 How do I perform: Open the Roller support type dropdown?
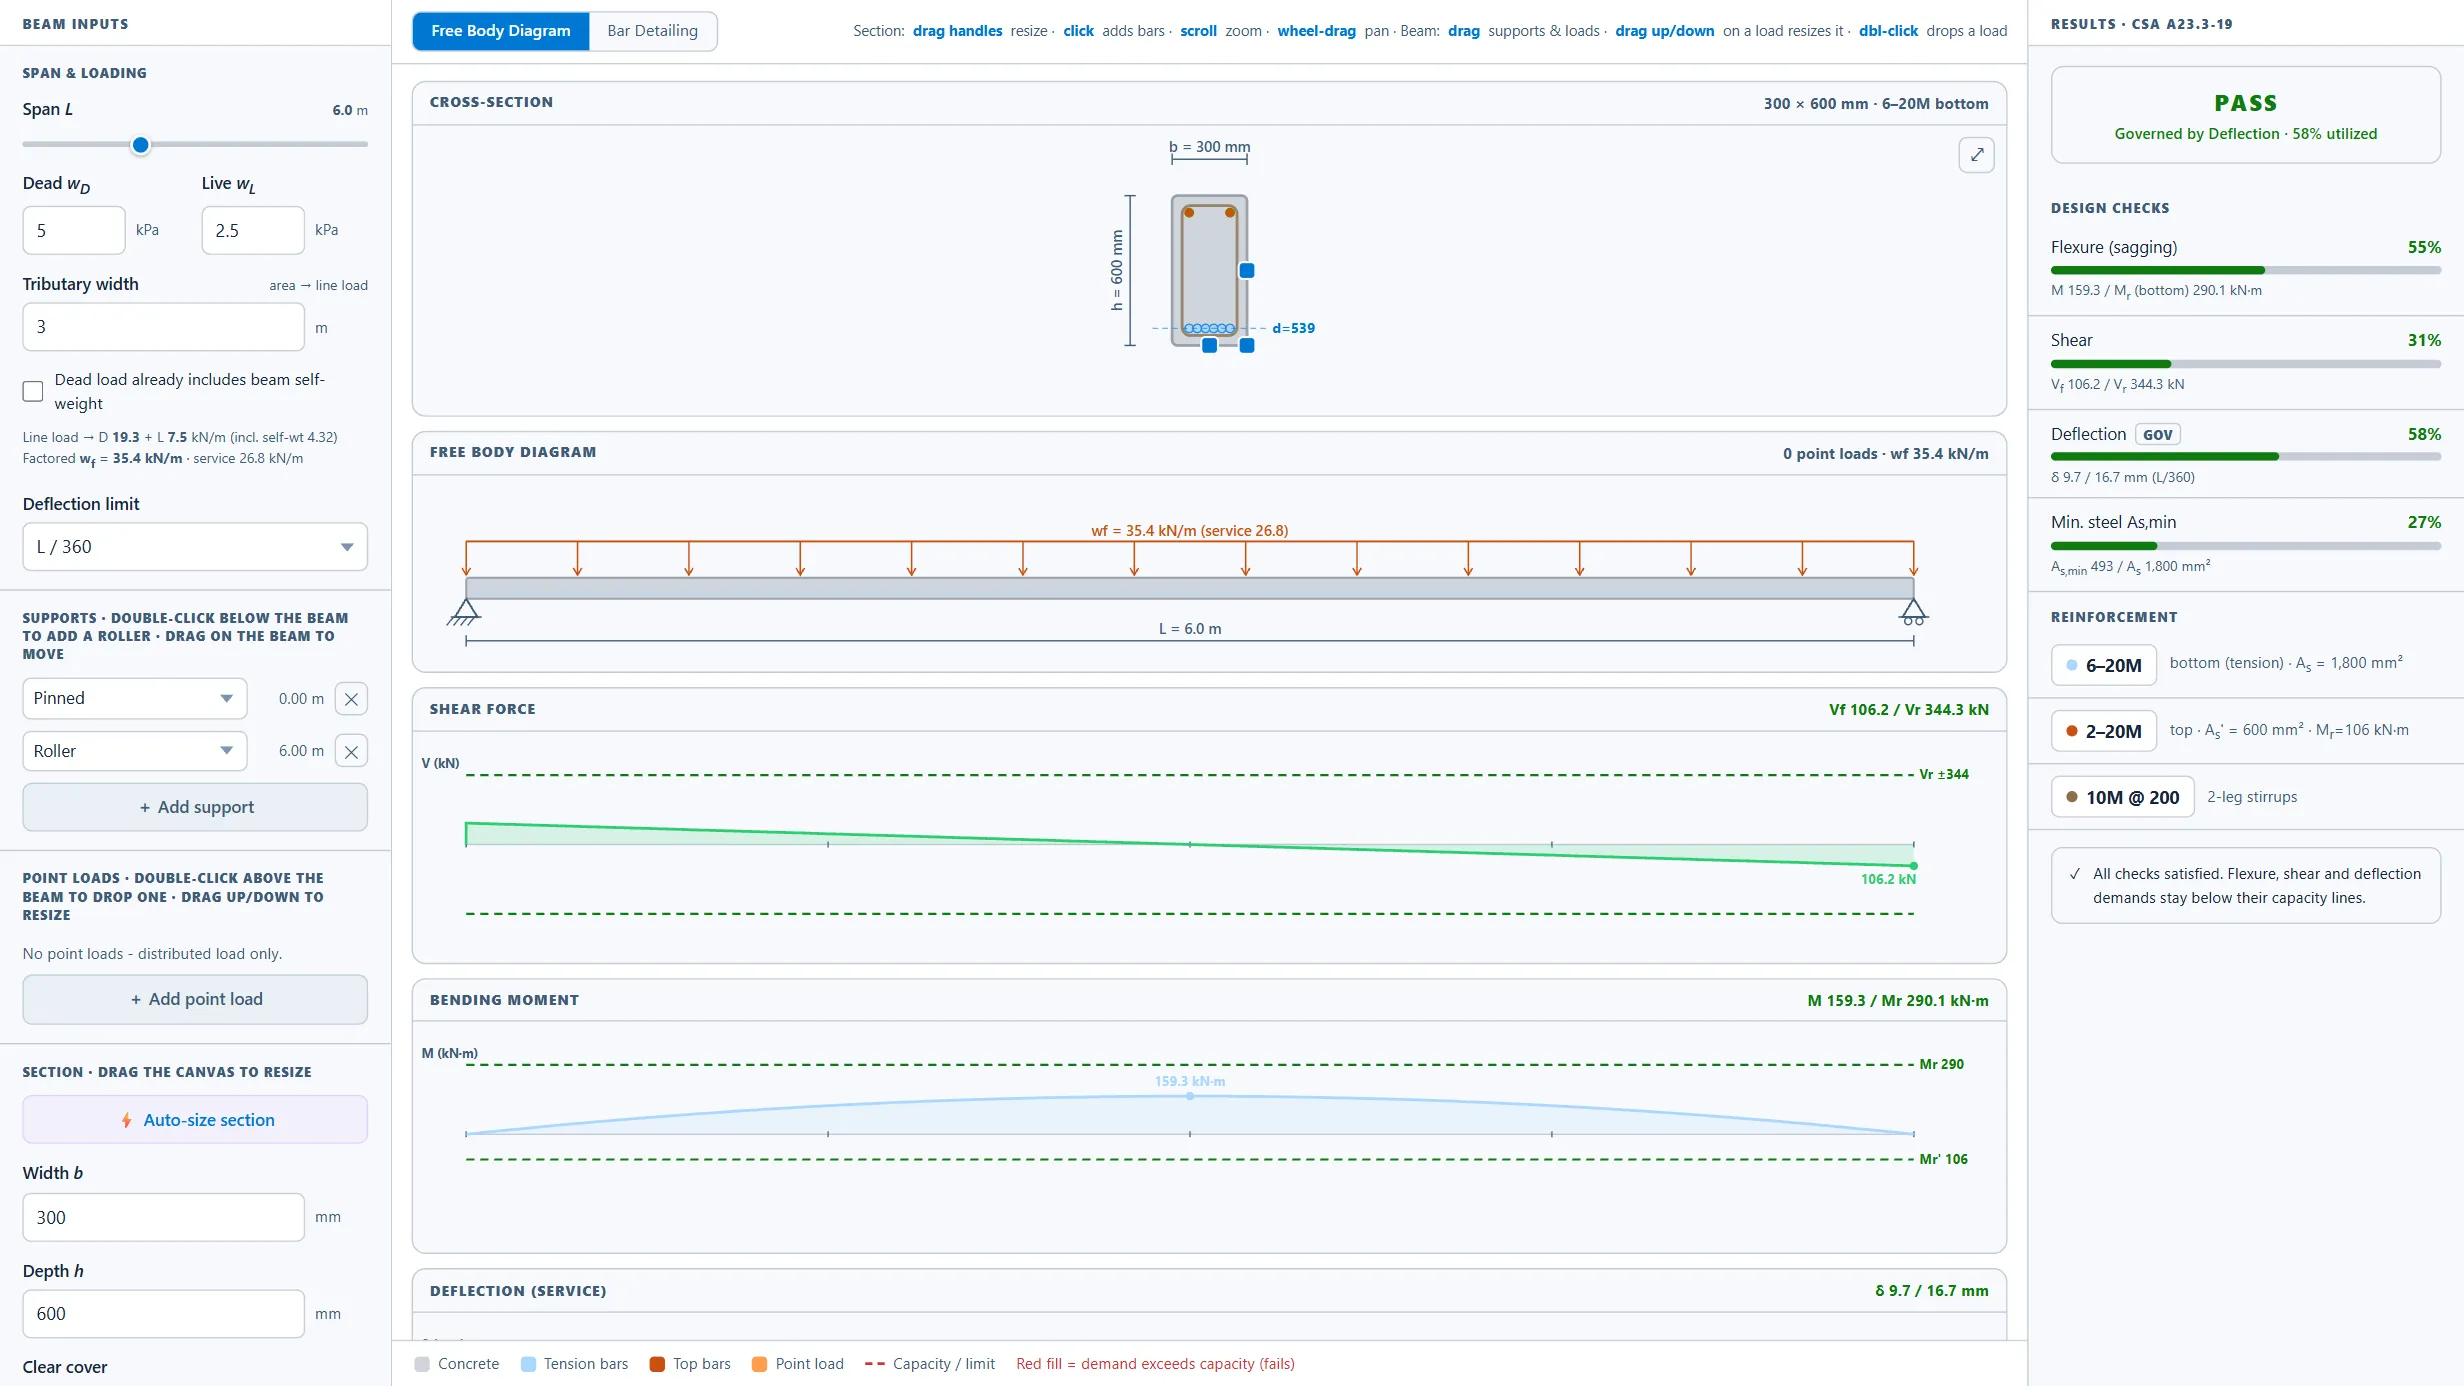pyautogui.click(x=135, y=751)
